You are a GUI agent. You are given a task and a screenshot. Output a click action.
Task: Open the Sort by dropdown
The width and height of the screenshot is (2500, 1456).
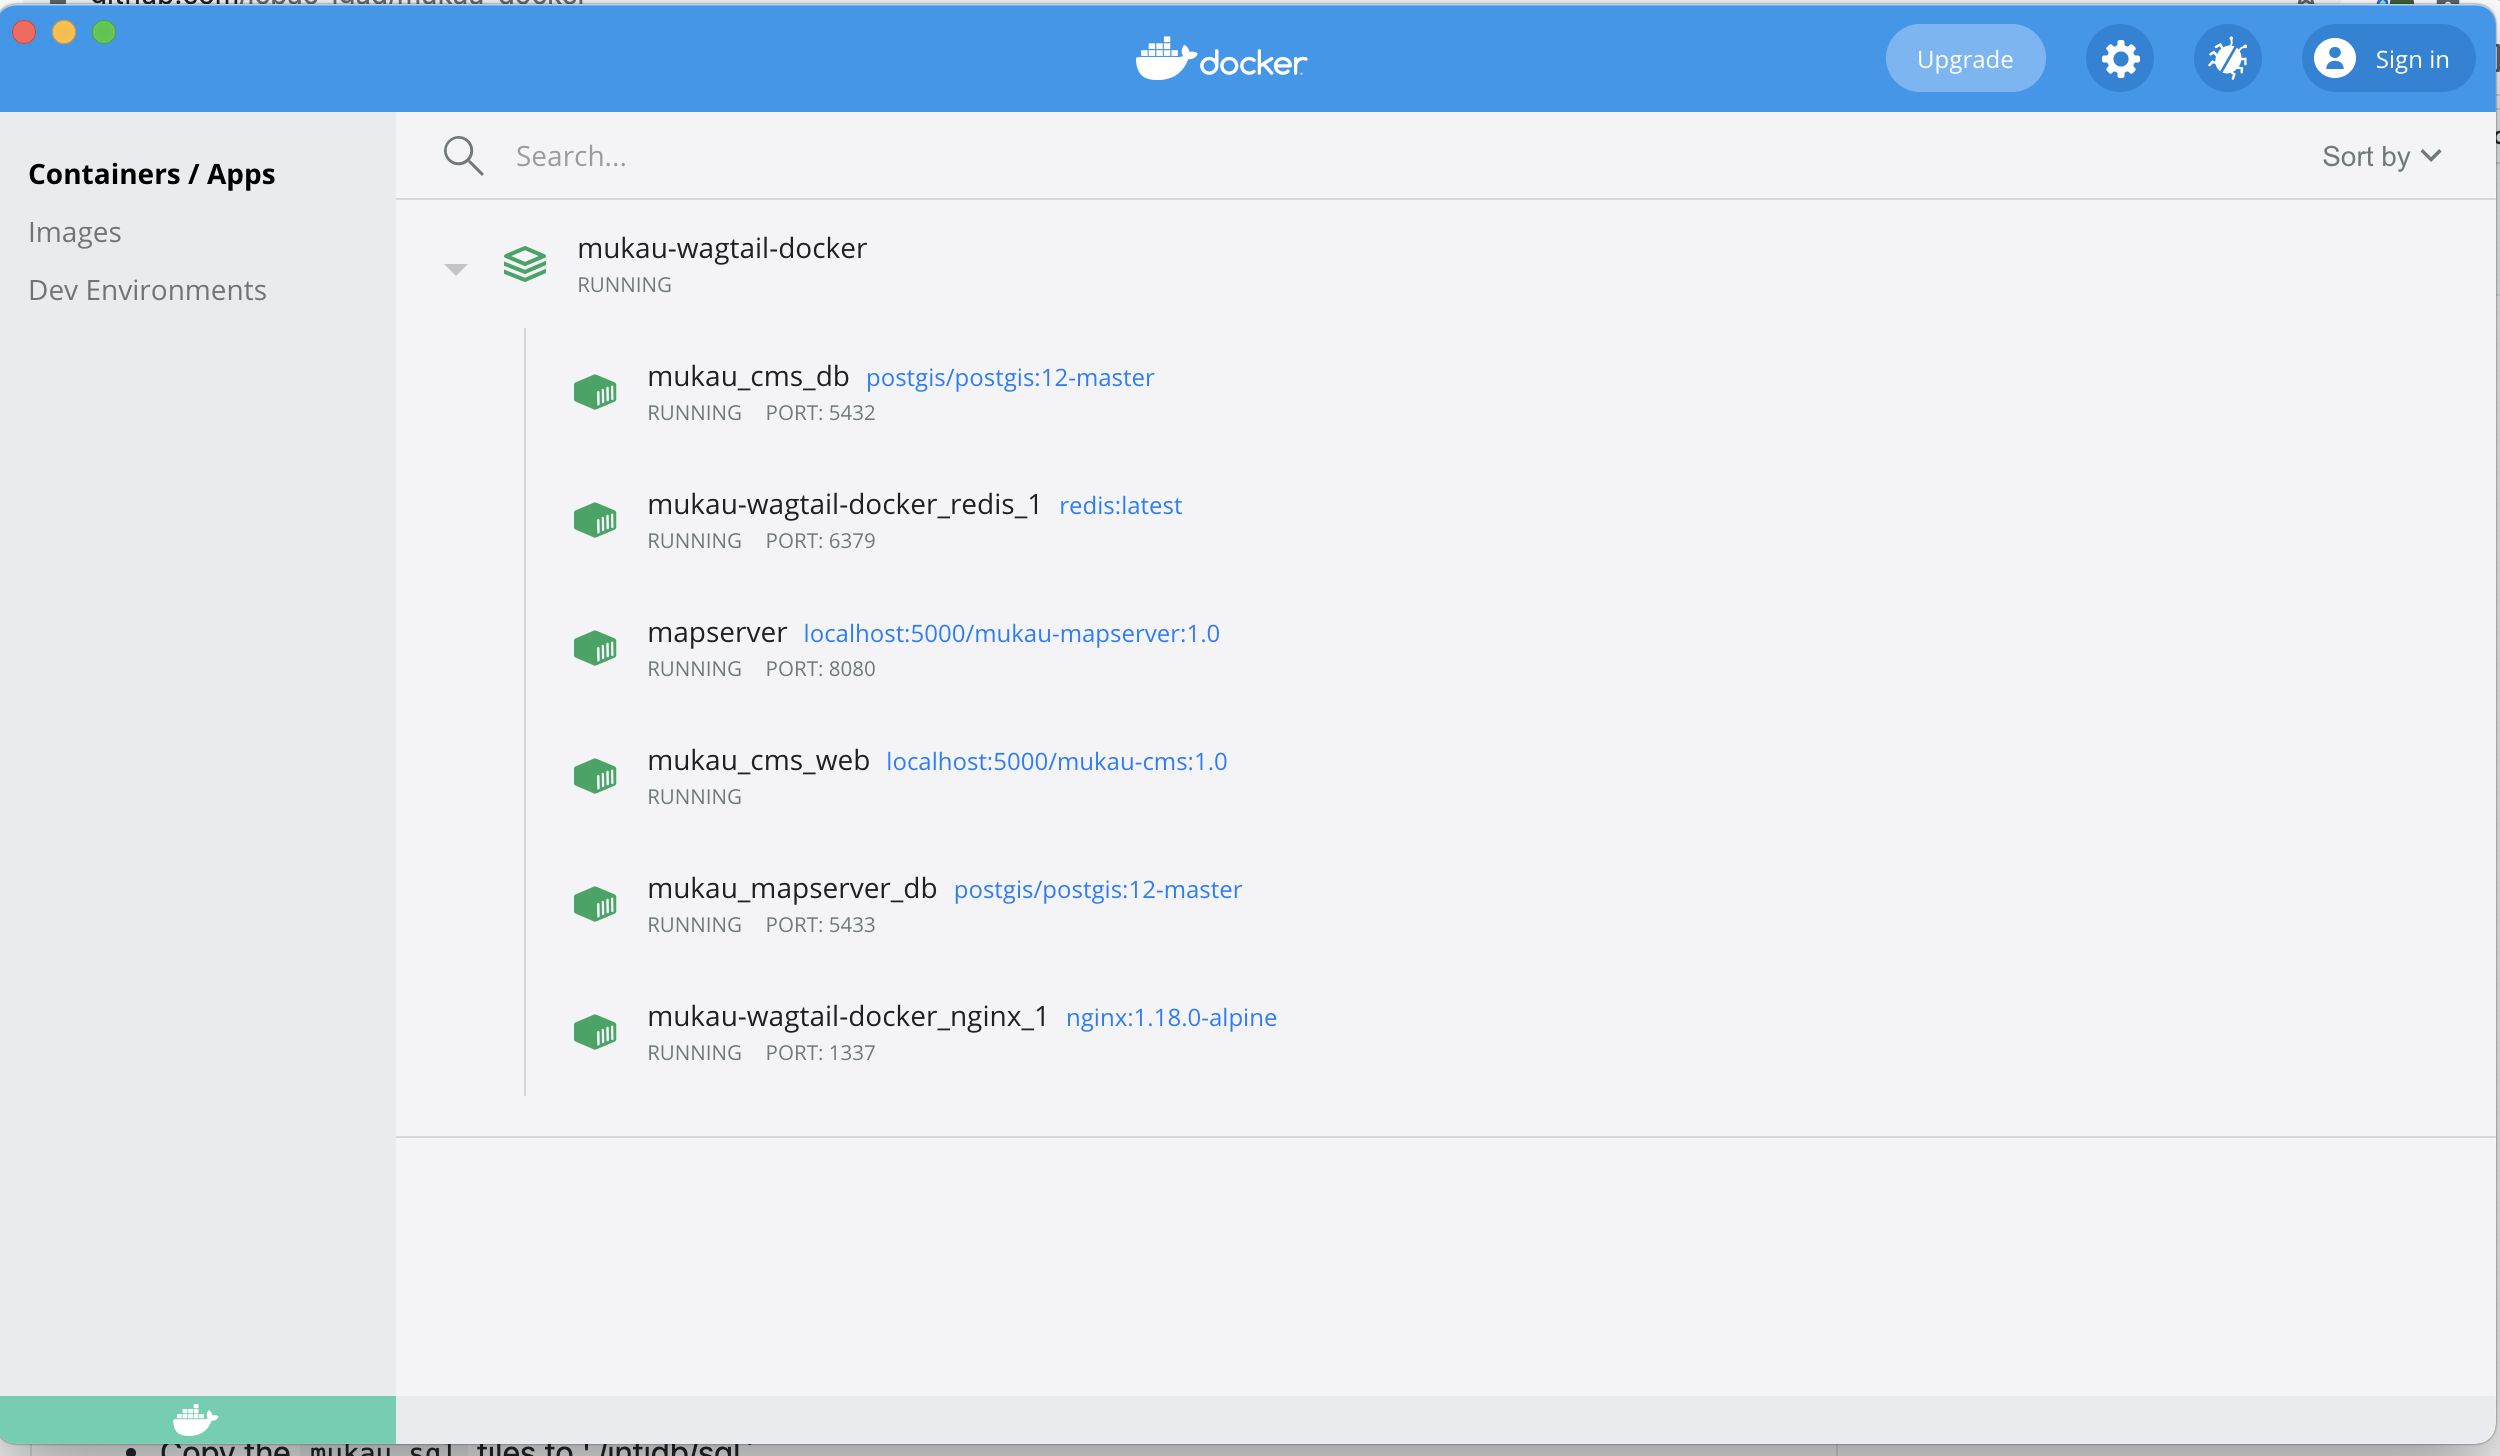coord(2381,157)
